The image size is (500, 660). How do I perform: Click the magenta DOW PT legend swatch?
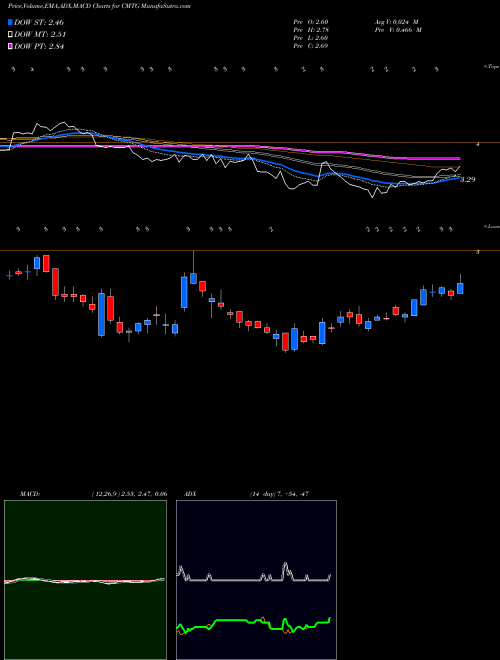[x=11, y=47]
